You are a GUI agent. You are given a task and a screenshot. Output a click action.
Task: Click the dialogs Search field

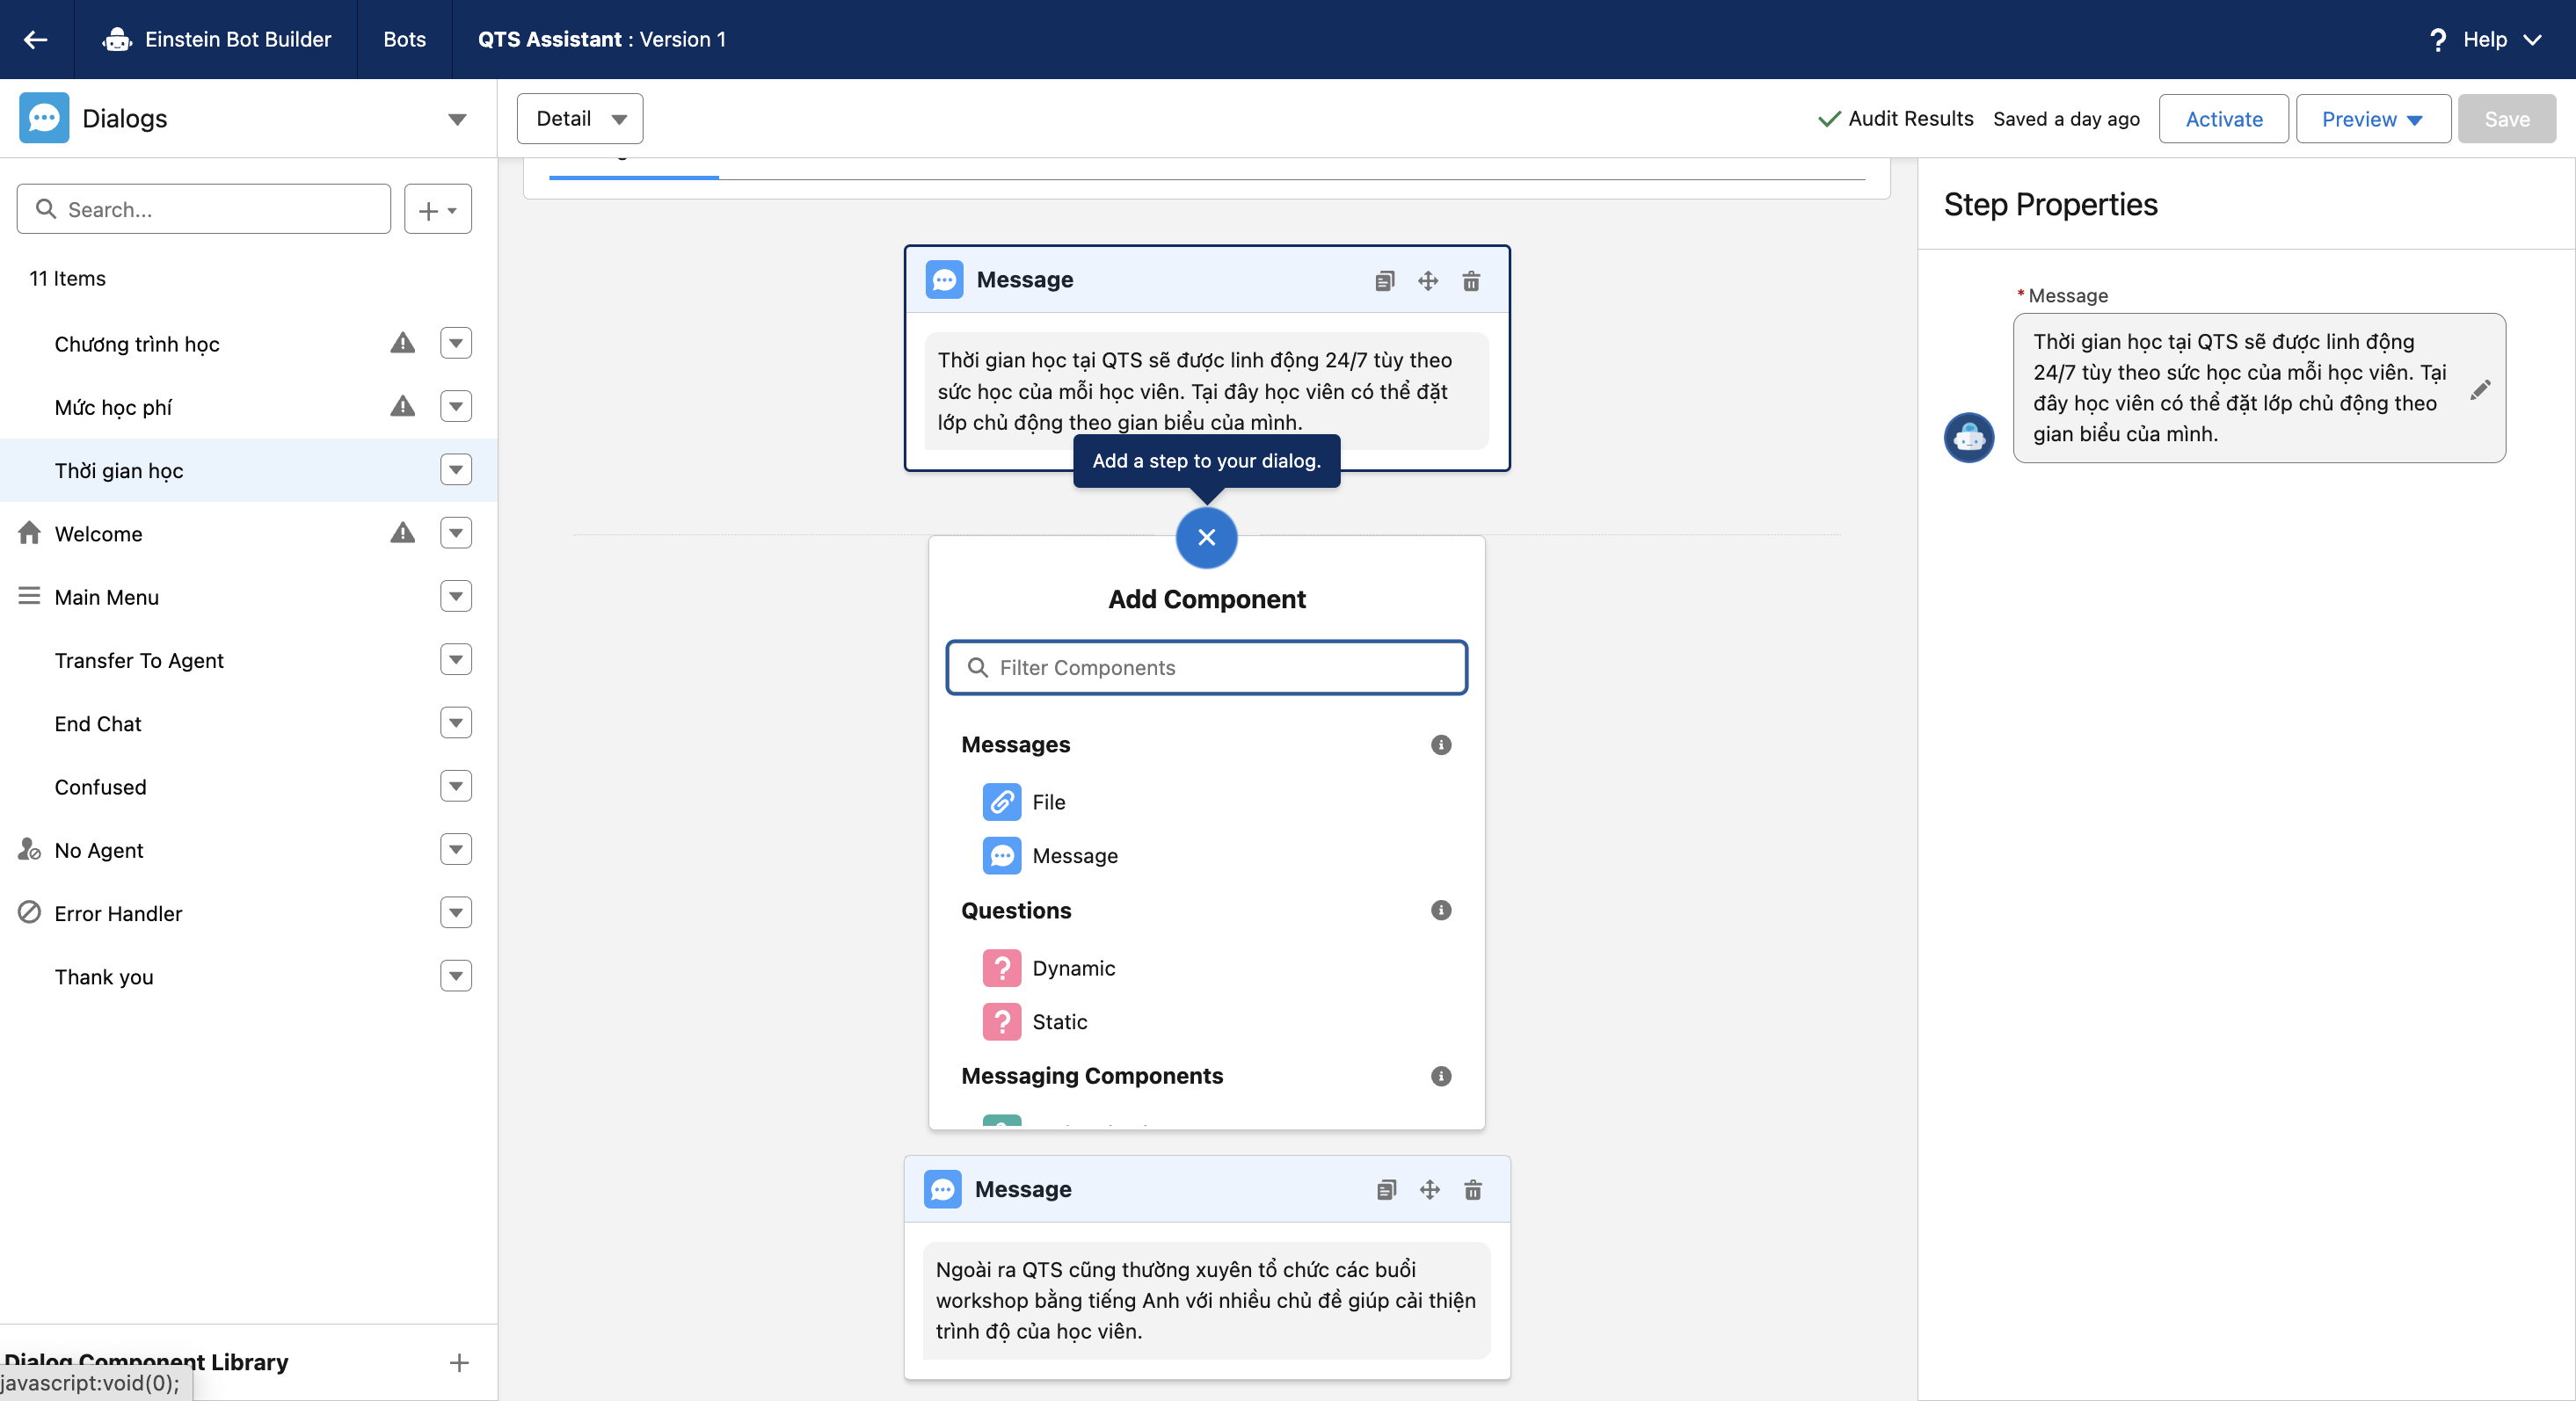[x=204, y=210]
